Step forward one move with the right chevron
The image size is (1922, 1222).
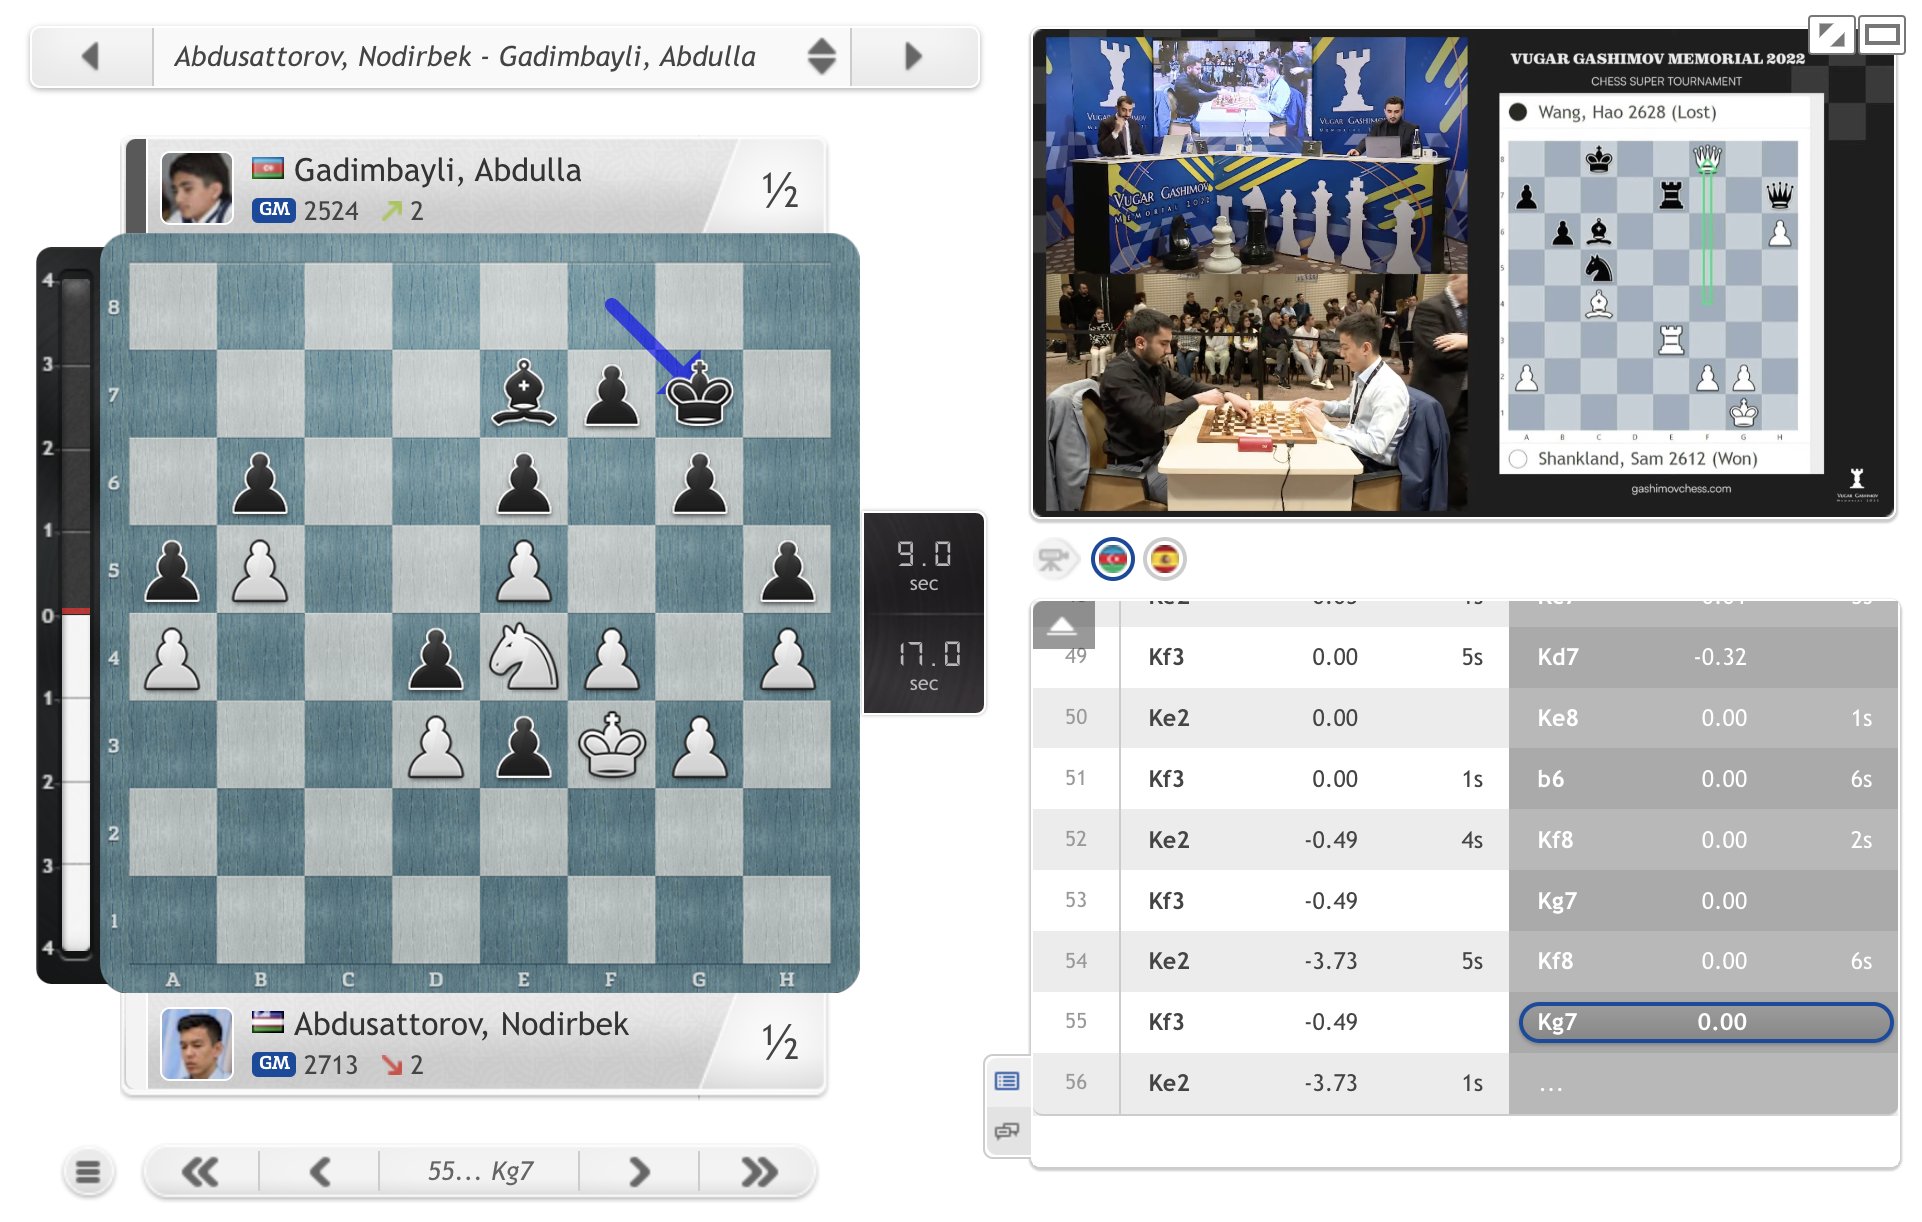638,1170
